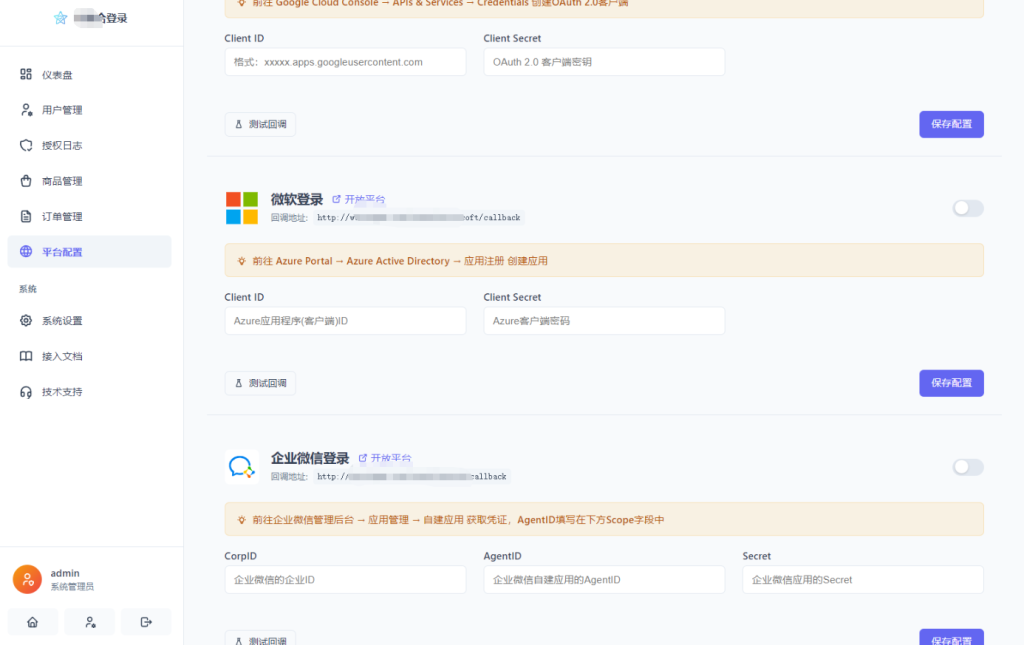Screen dimensions: 1024x645
Task: Click 保存配置 at the top section
Action: 951,124
